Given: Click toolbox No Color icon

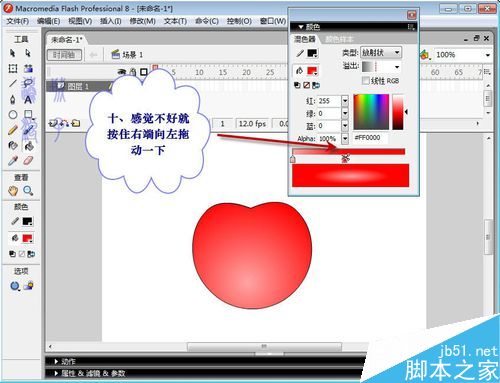Looking at the screenshot, I should point(22,254).
